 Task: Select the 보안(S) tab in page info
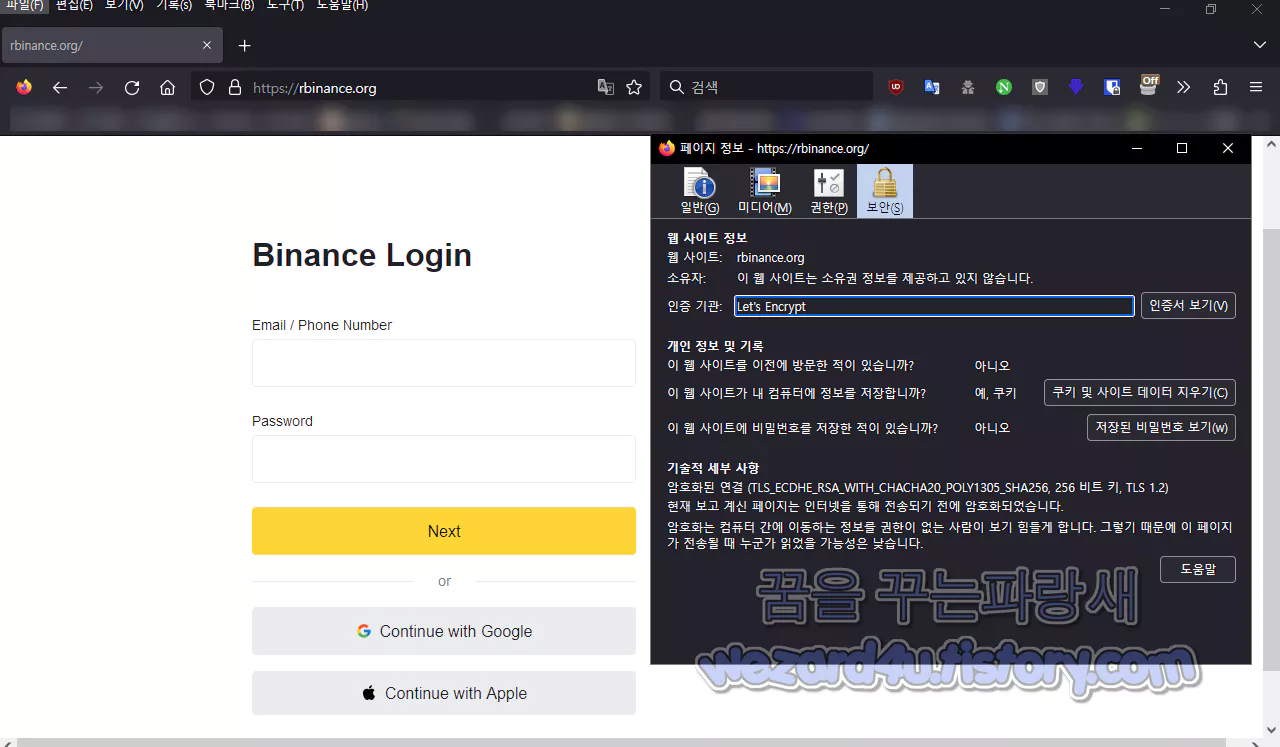coord(885,191)
